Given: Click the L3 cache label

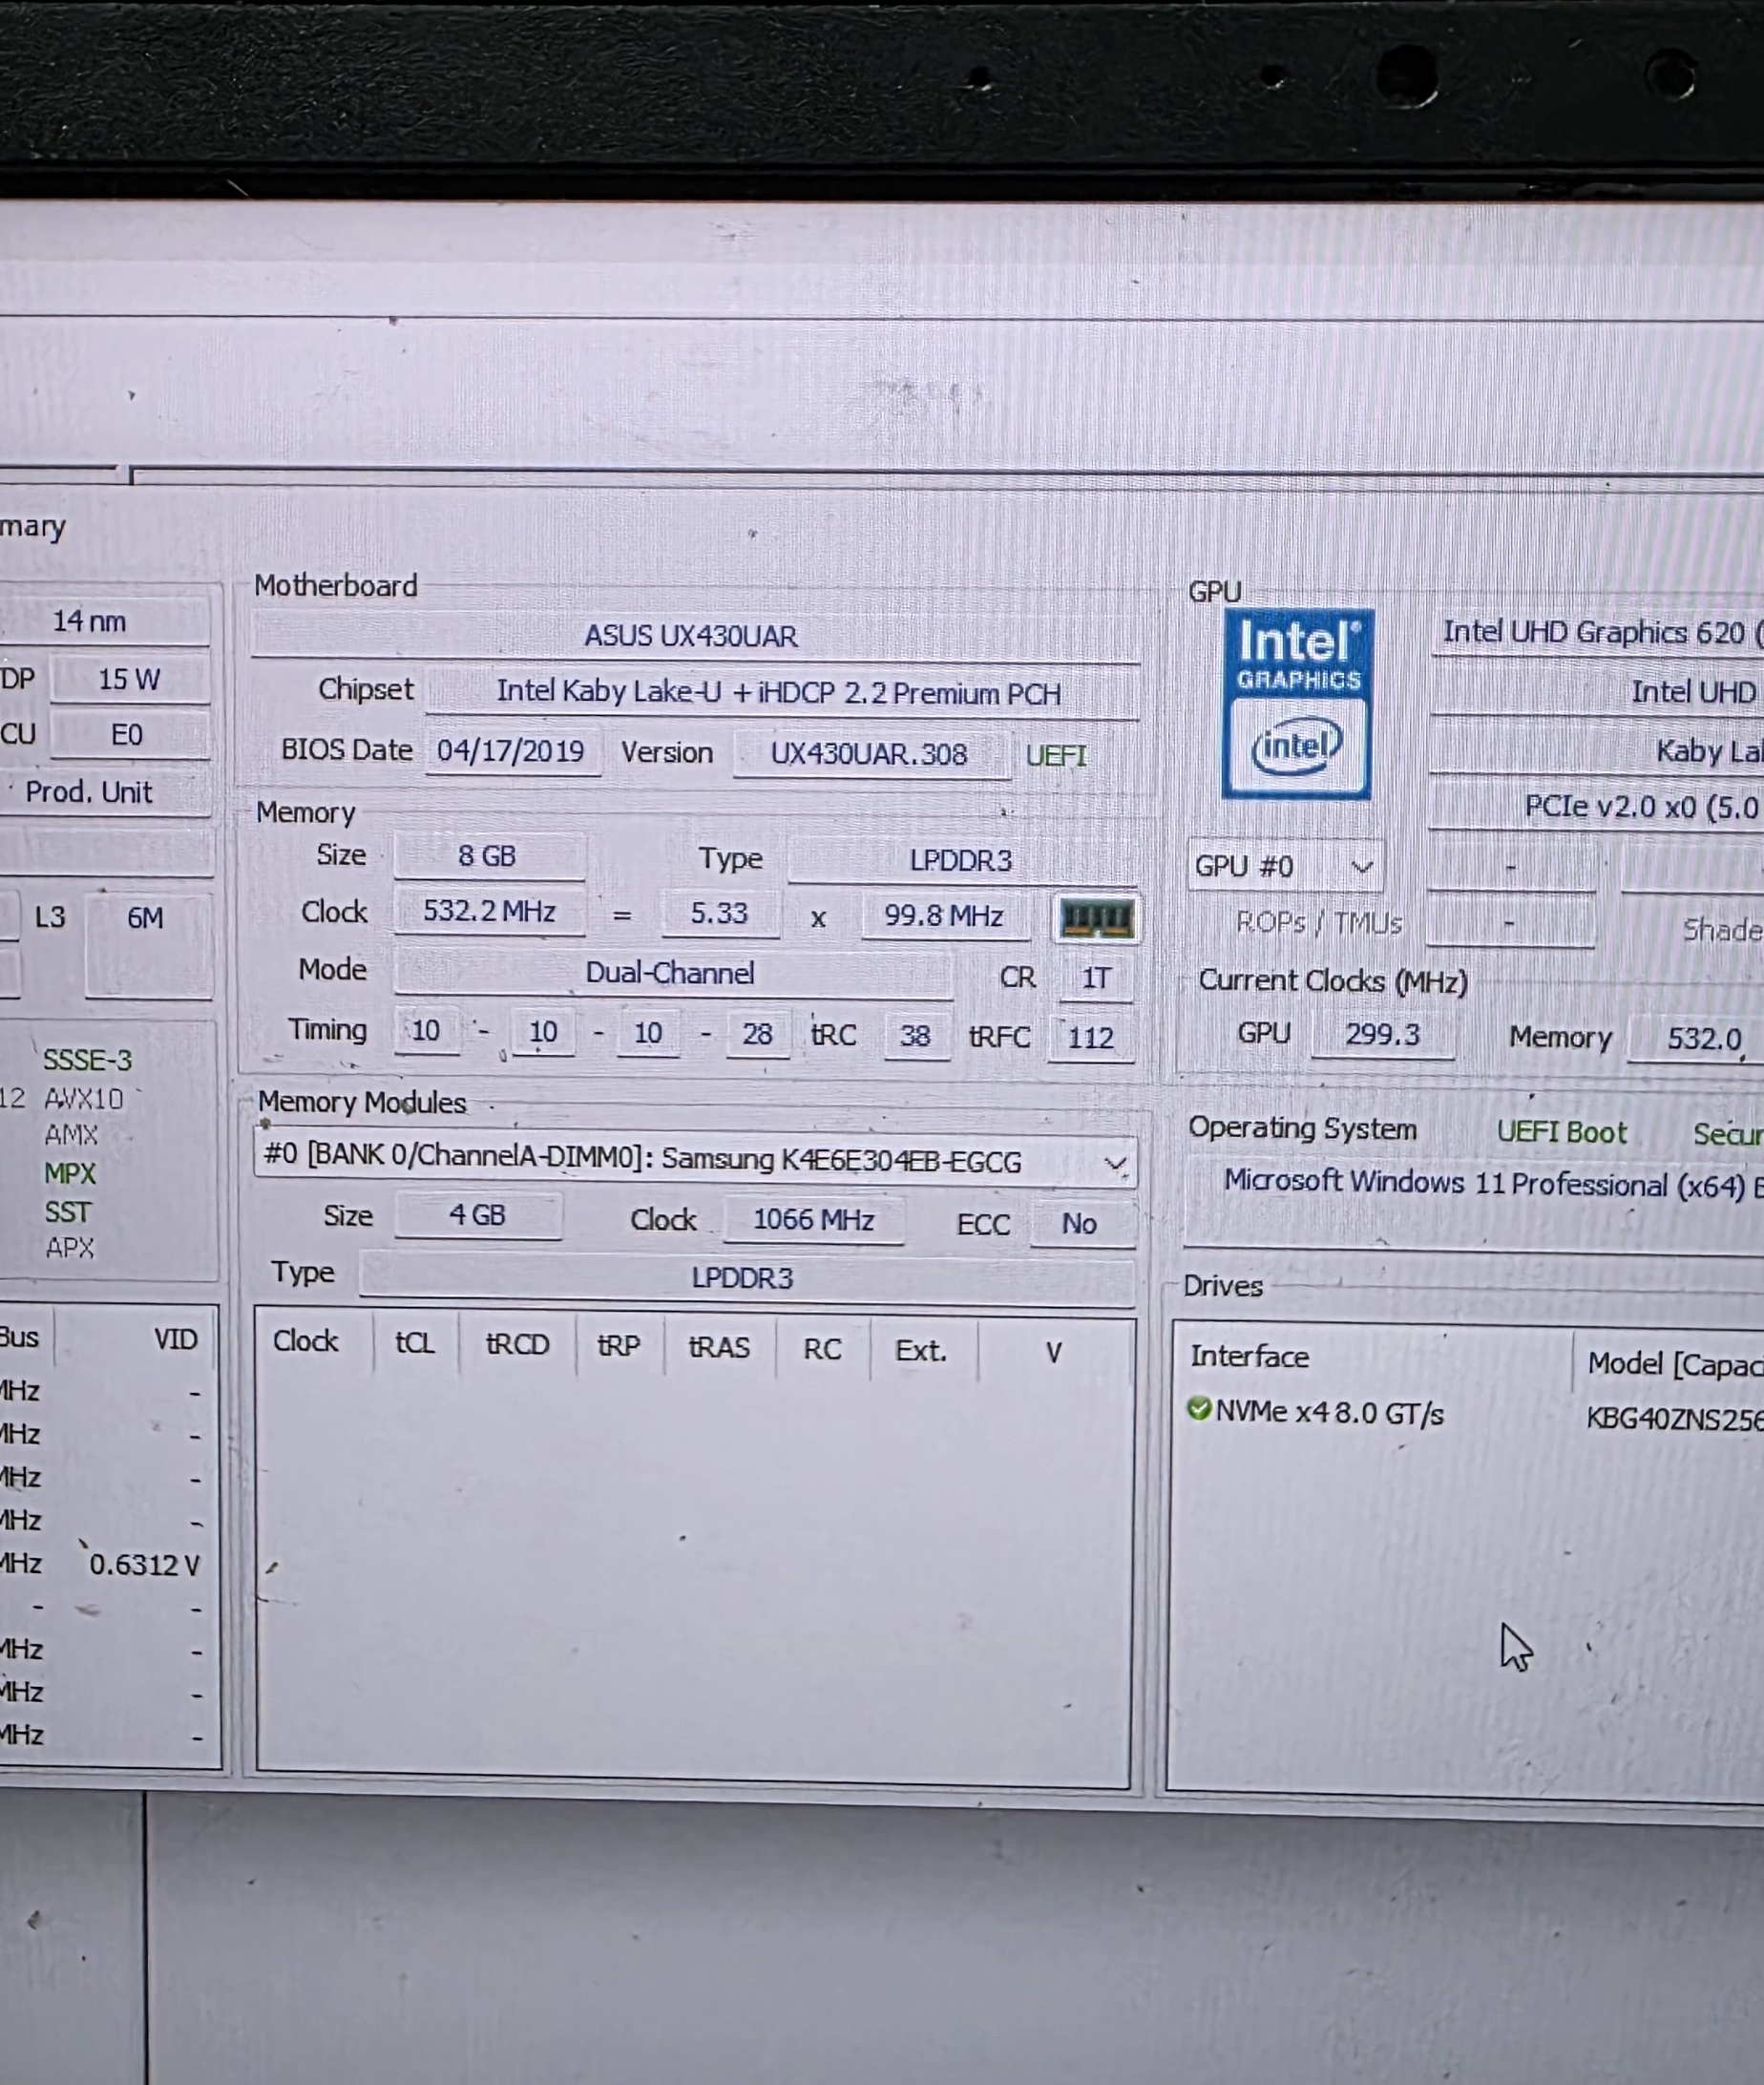Looking at the screenshot, I should pyautogui.click(x=50, y=917).
